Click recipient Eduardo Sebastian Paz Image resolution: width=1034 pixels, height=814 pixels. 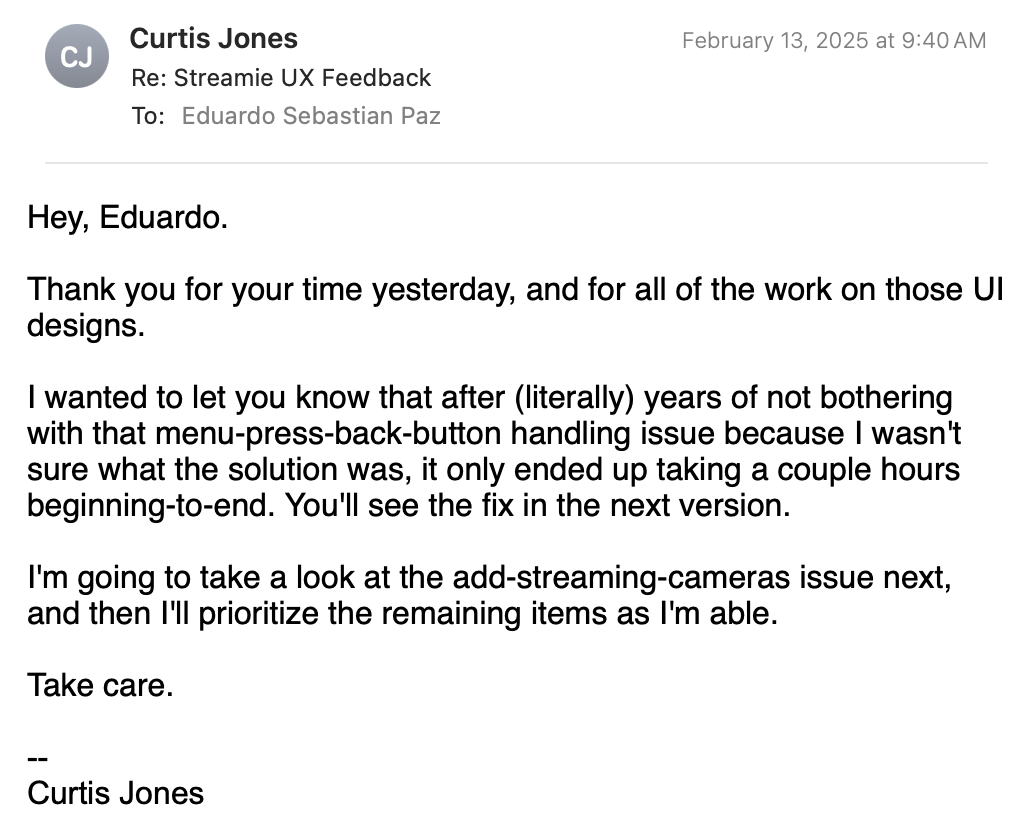coord(311,115)
